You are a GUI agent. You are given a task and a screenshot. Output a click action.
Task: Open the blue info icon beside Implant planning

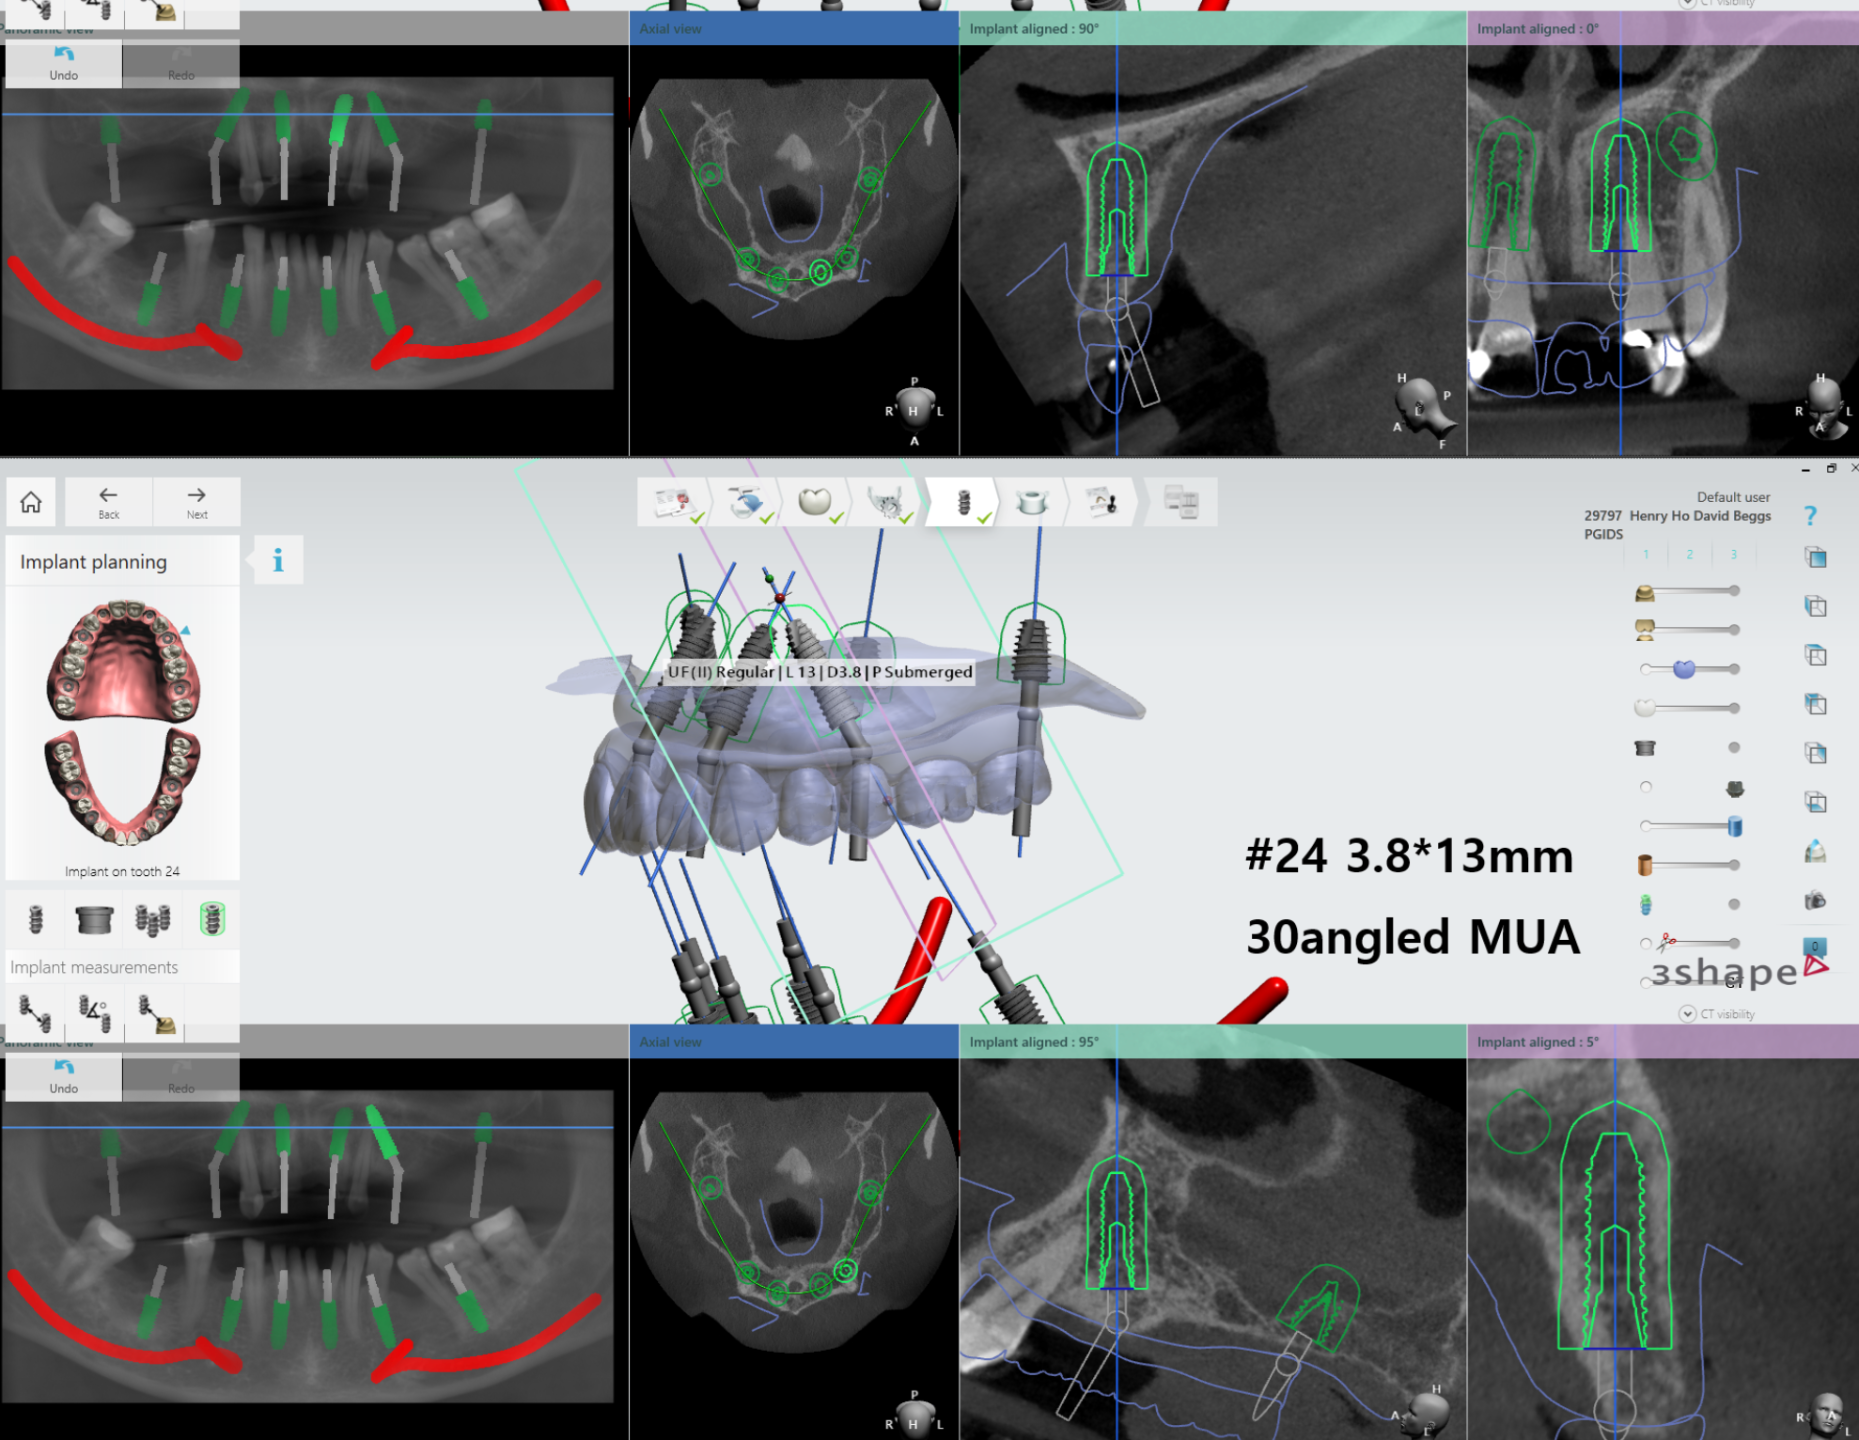(278, 560)
